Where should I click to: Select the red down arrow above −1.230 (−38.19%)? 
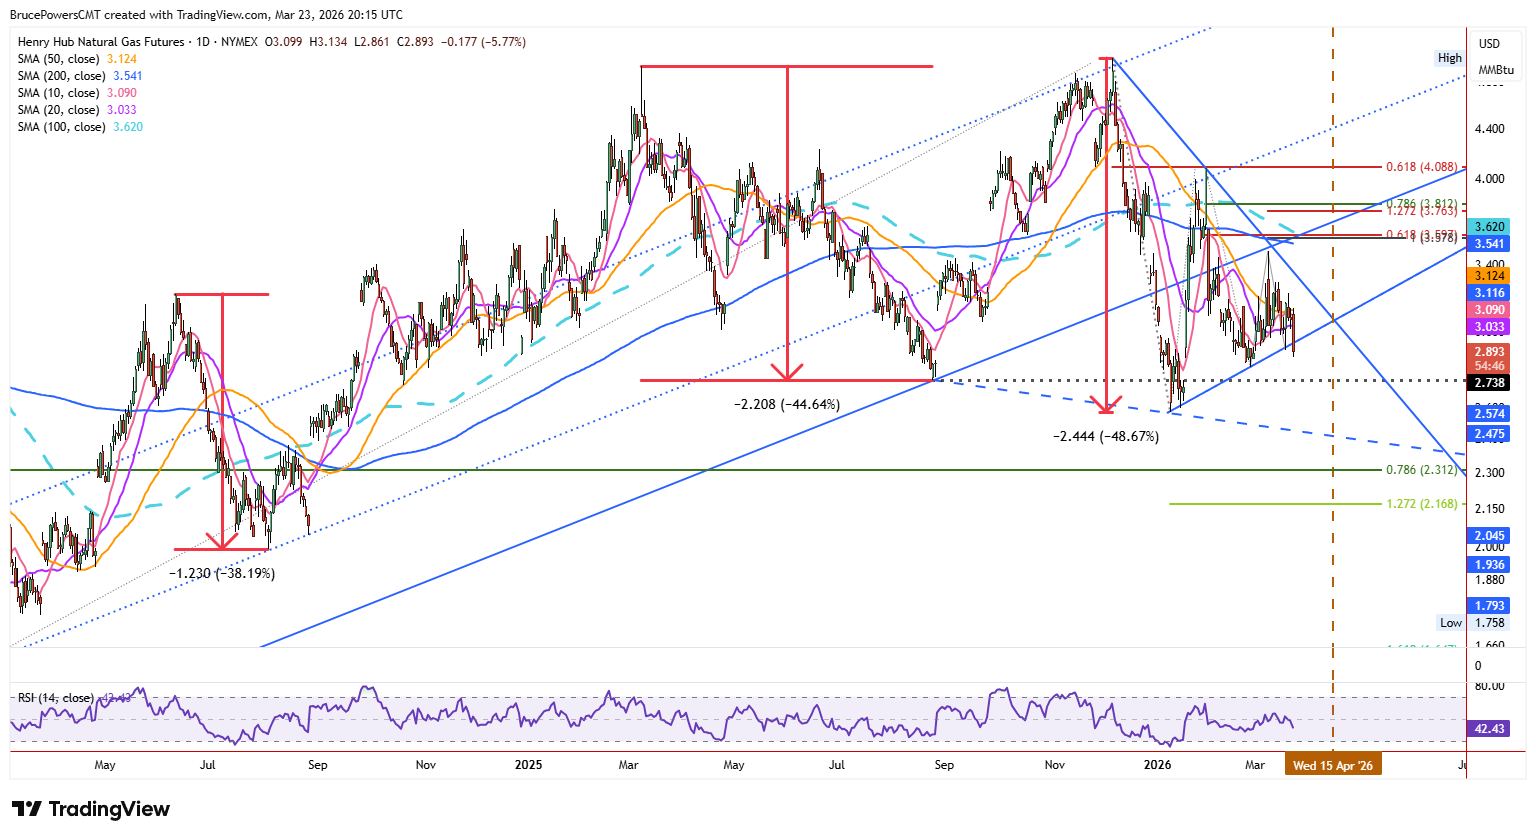[x=222, y=421]
